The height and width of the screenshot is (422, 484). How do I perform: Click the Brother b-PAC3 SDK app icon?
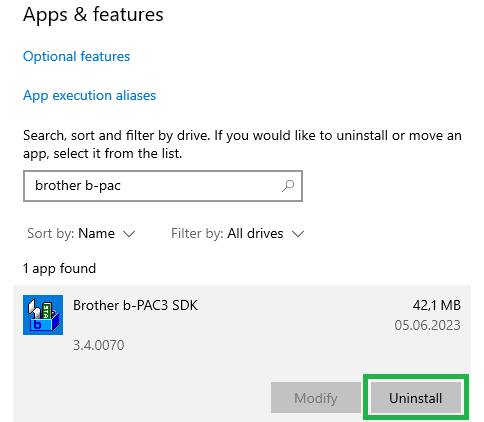pos(43,315)
